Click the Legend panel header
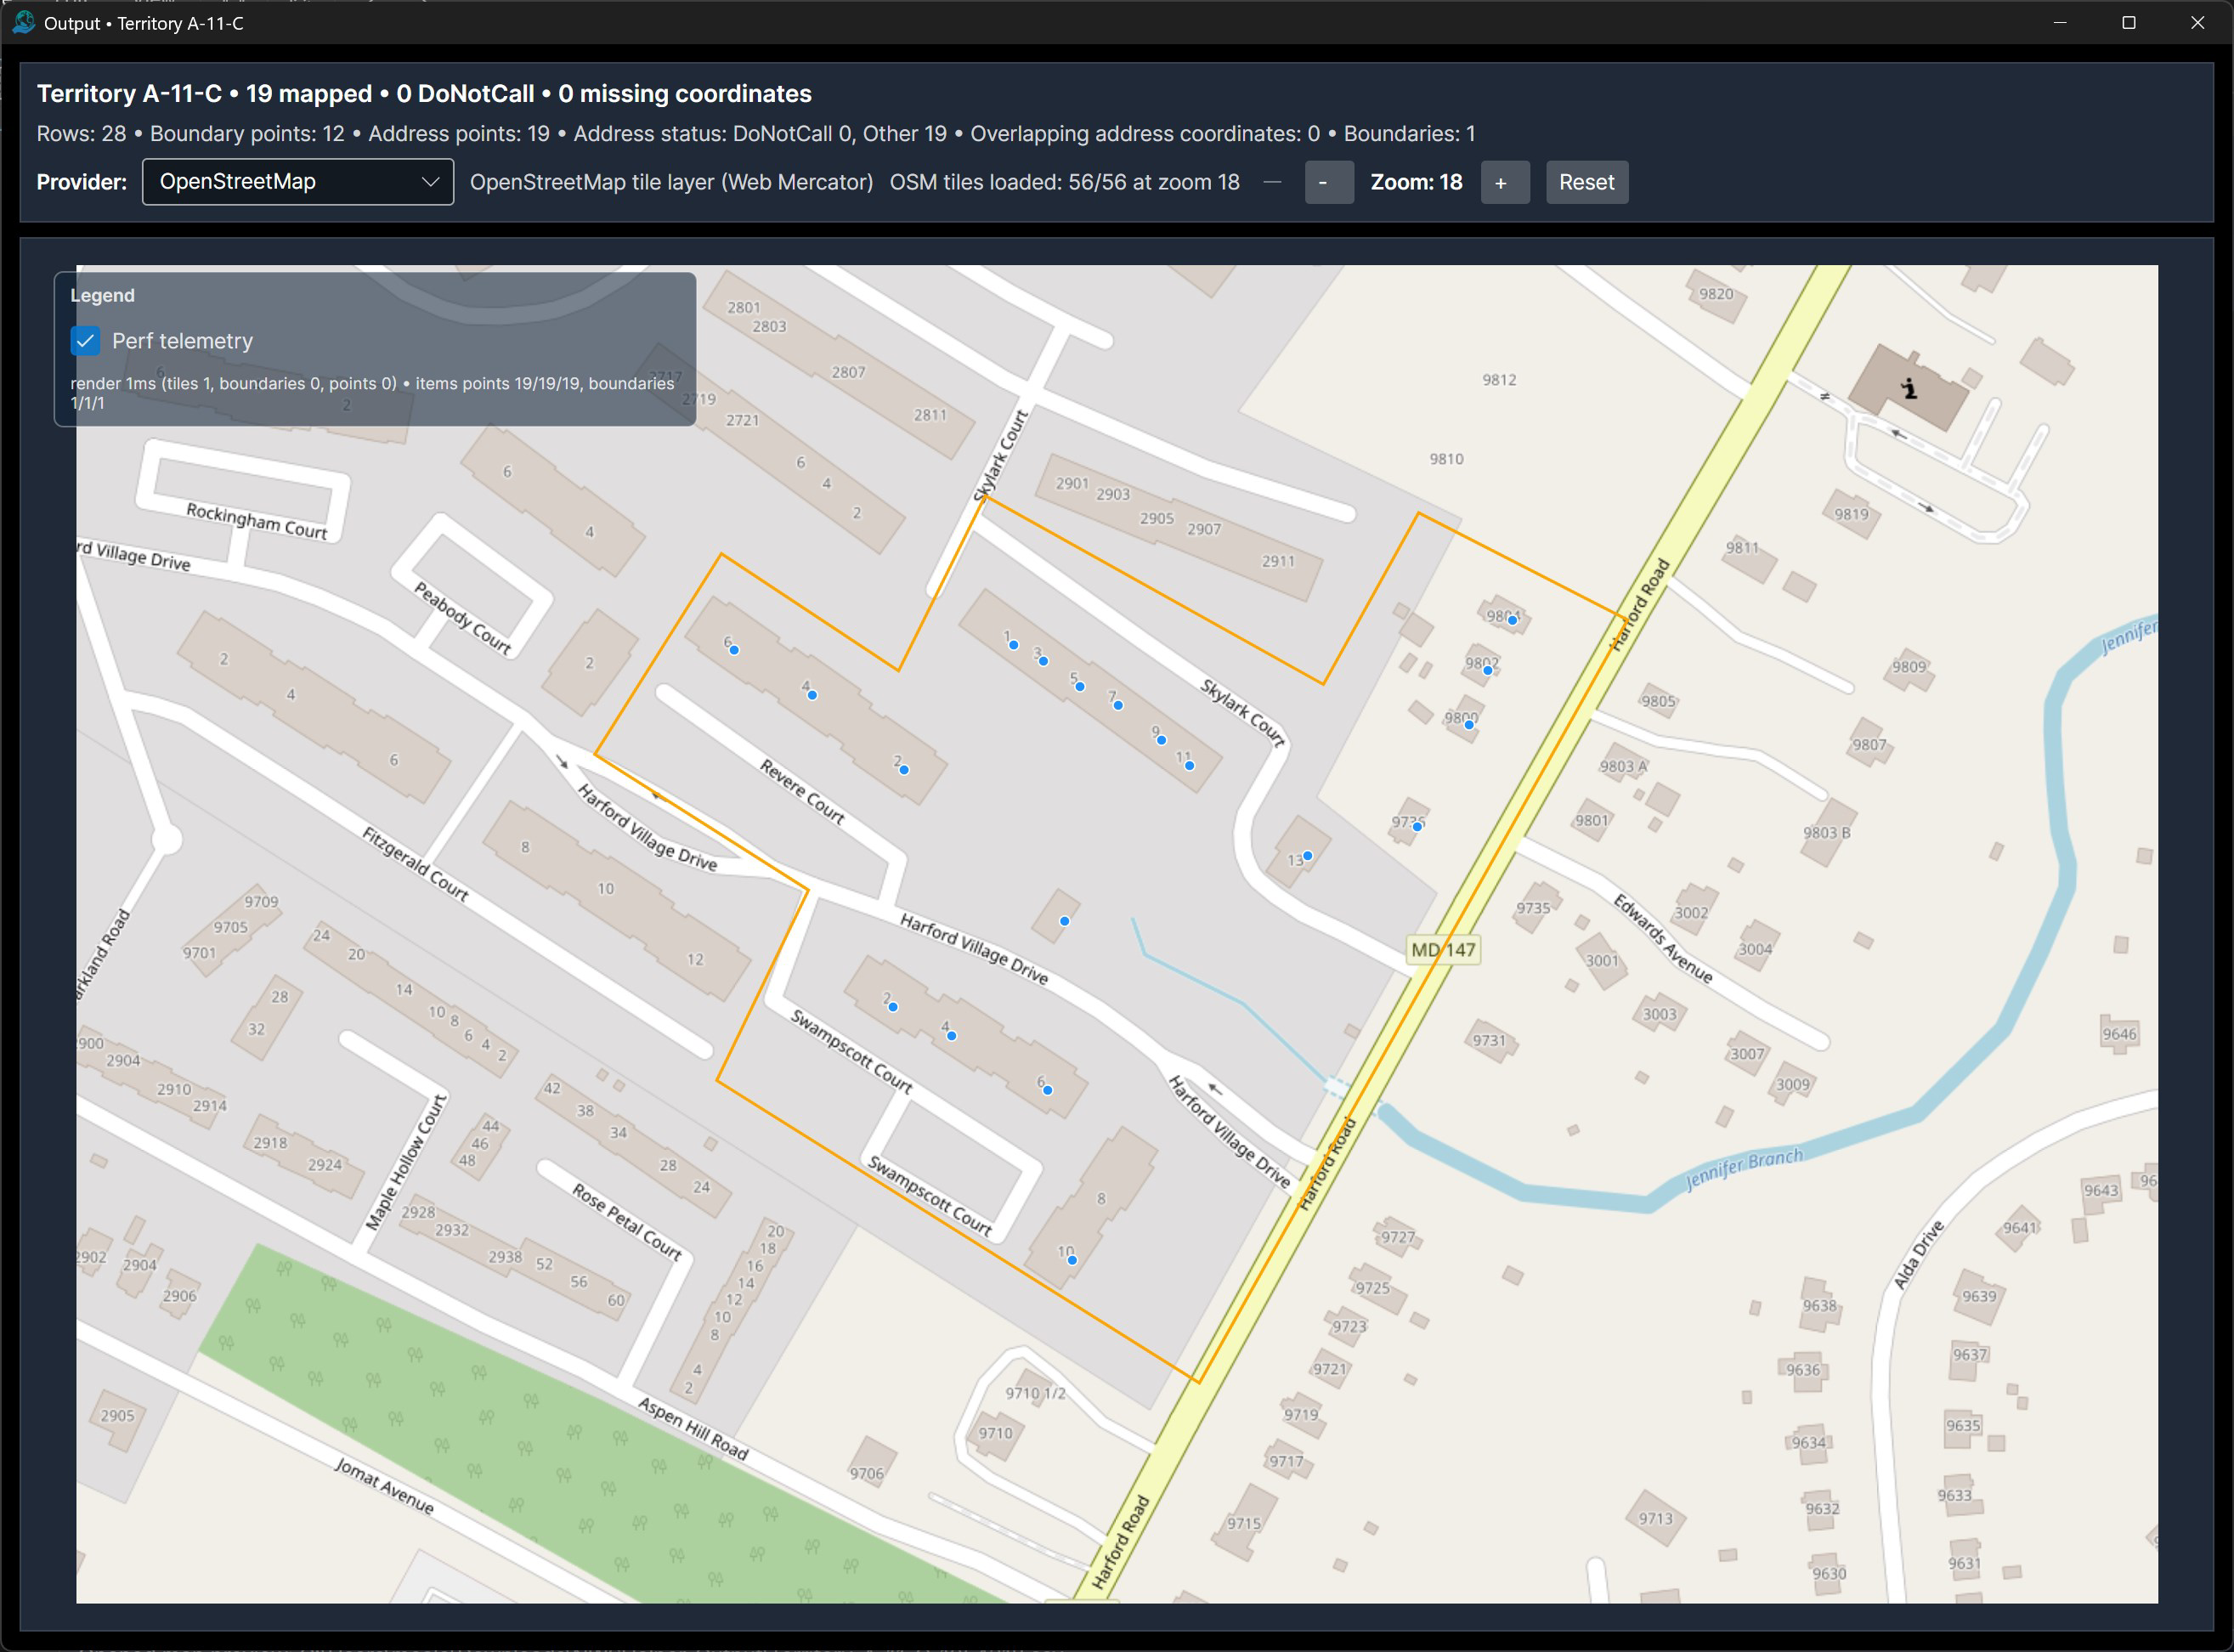 click(x=102, y=295)
